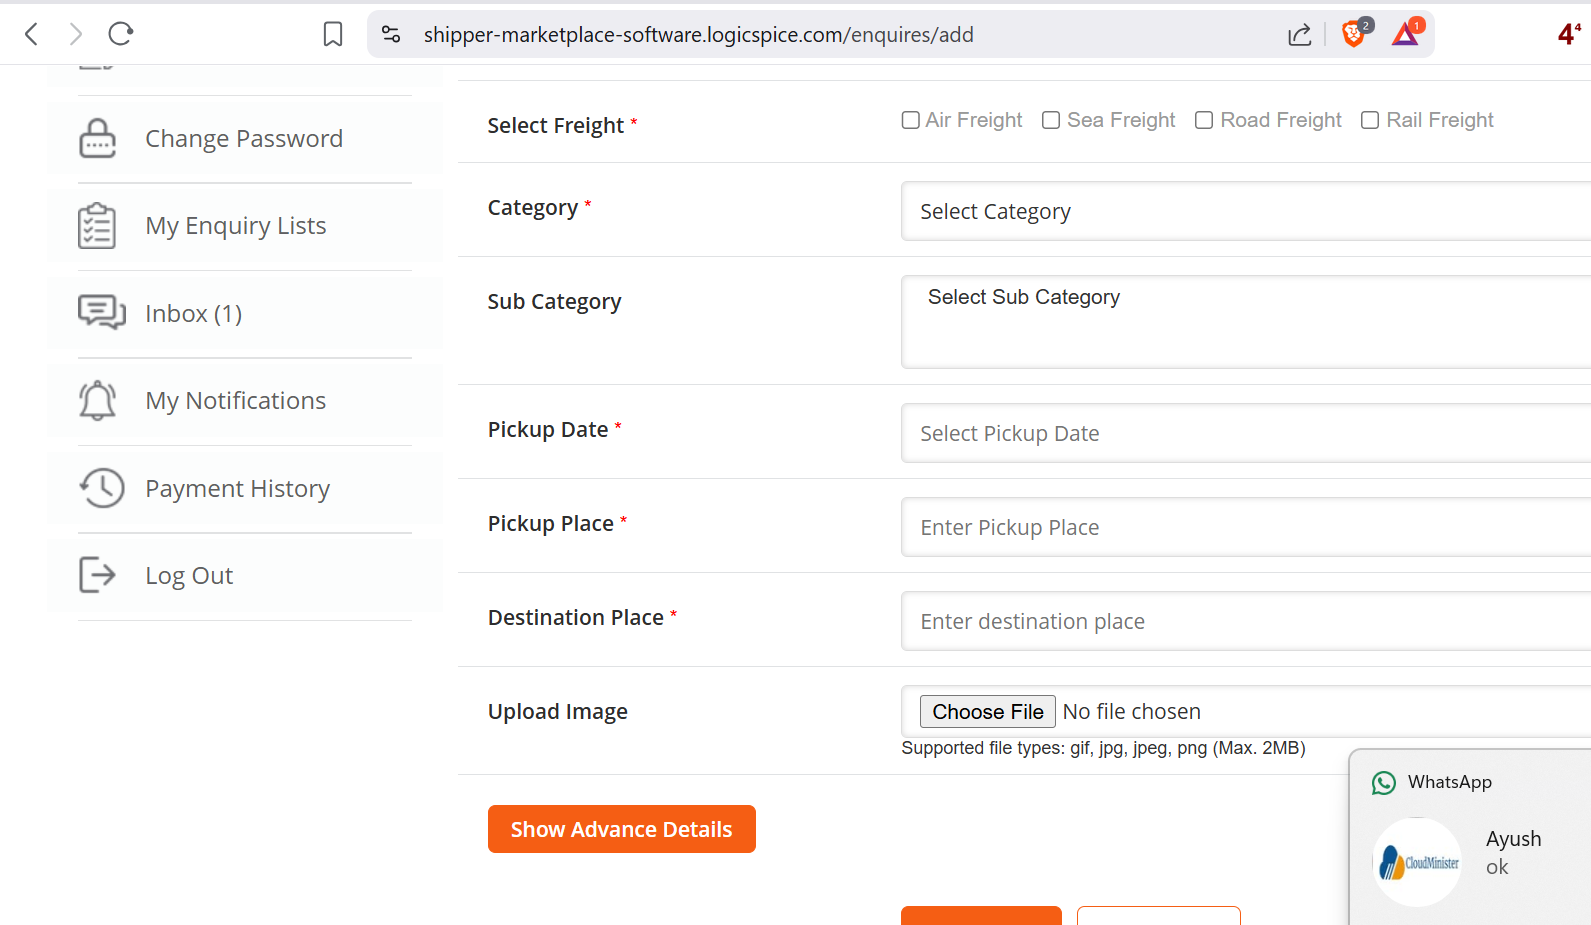Click the Choose File upload button
Screen dimensions: 1591x925
click(x=987, y=712)
